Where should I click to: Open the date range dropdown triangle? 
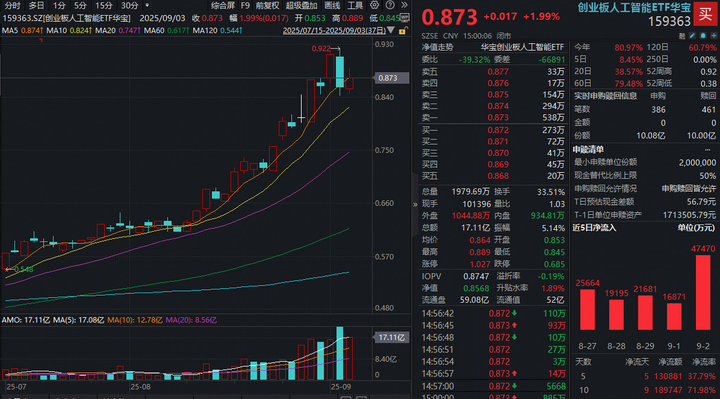(x=391, y=30)
